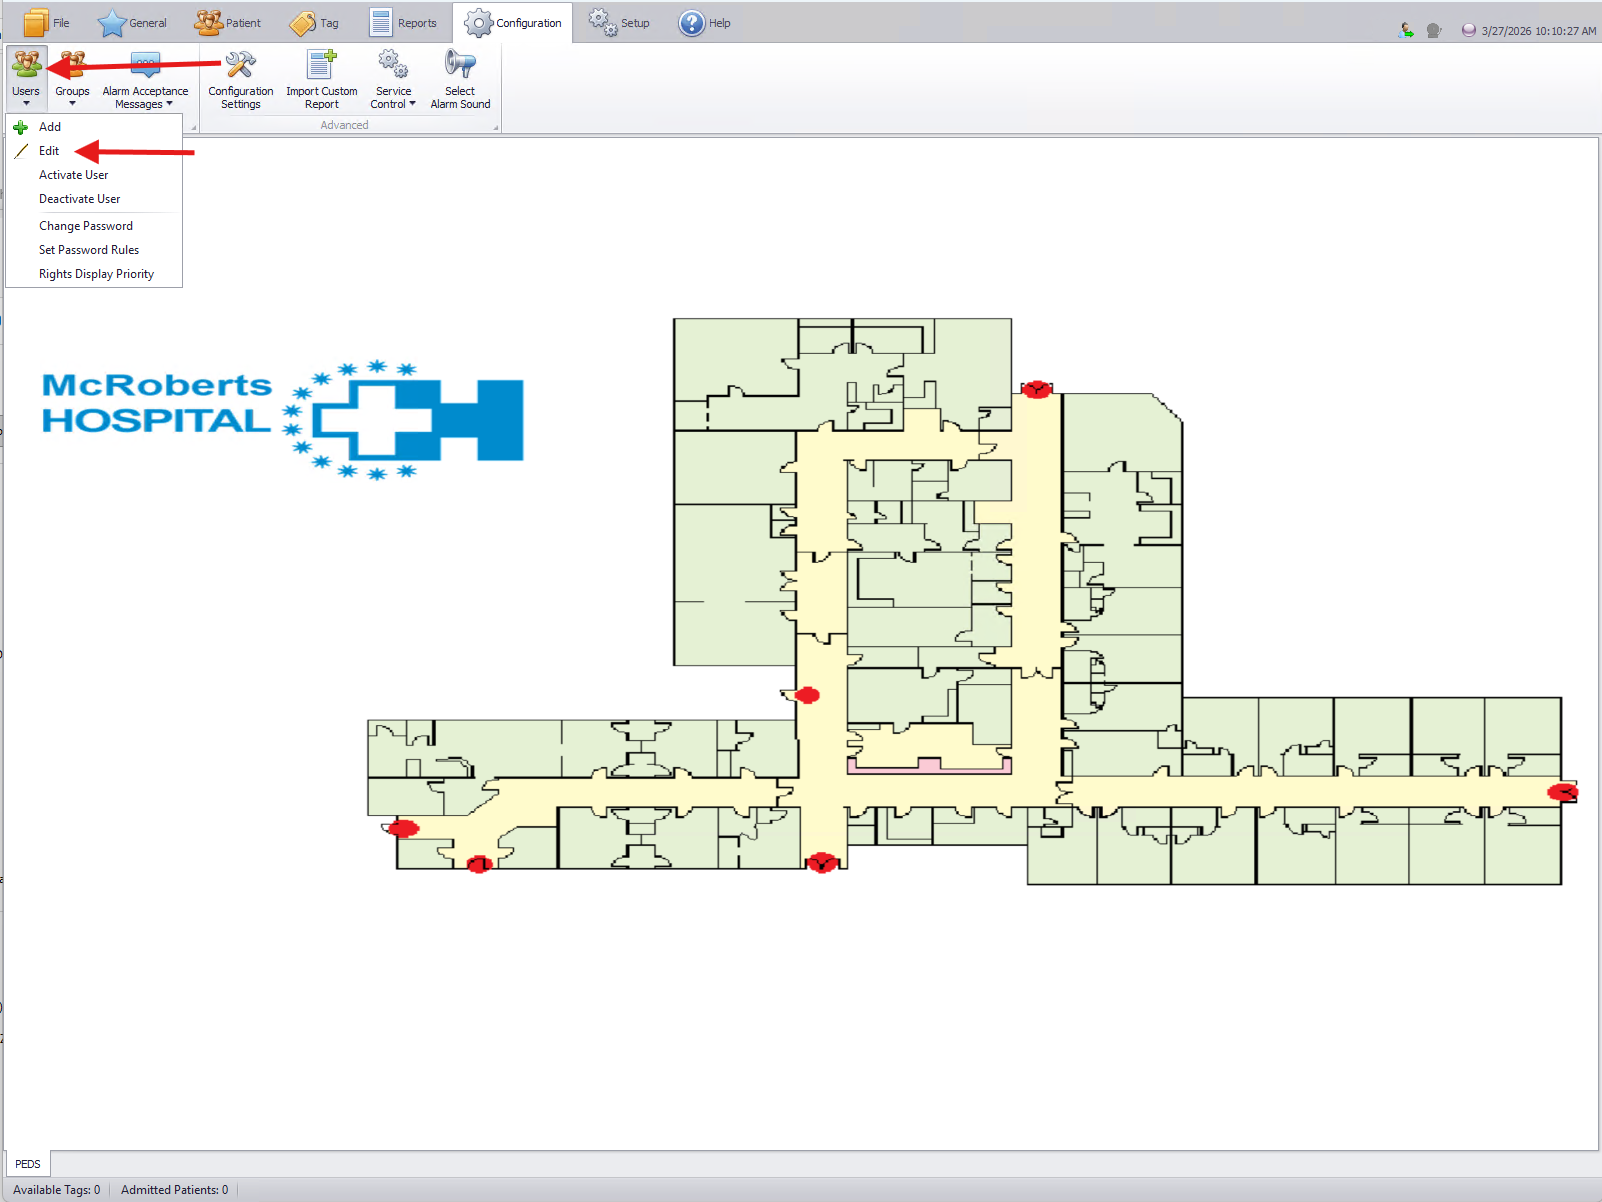
Task: Click Import Custom Report icon
Action: [321, 66]
